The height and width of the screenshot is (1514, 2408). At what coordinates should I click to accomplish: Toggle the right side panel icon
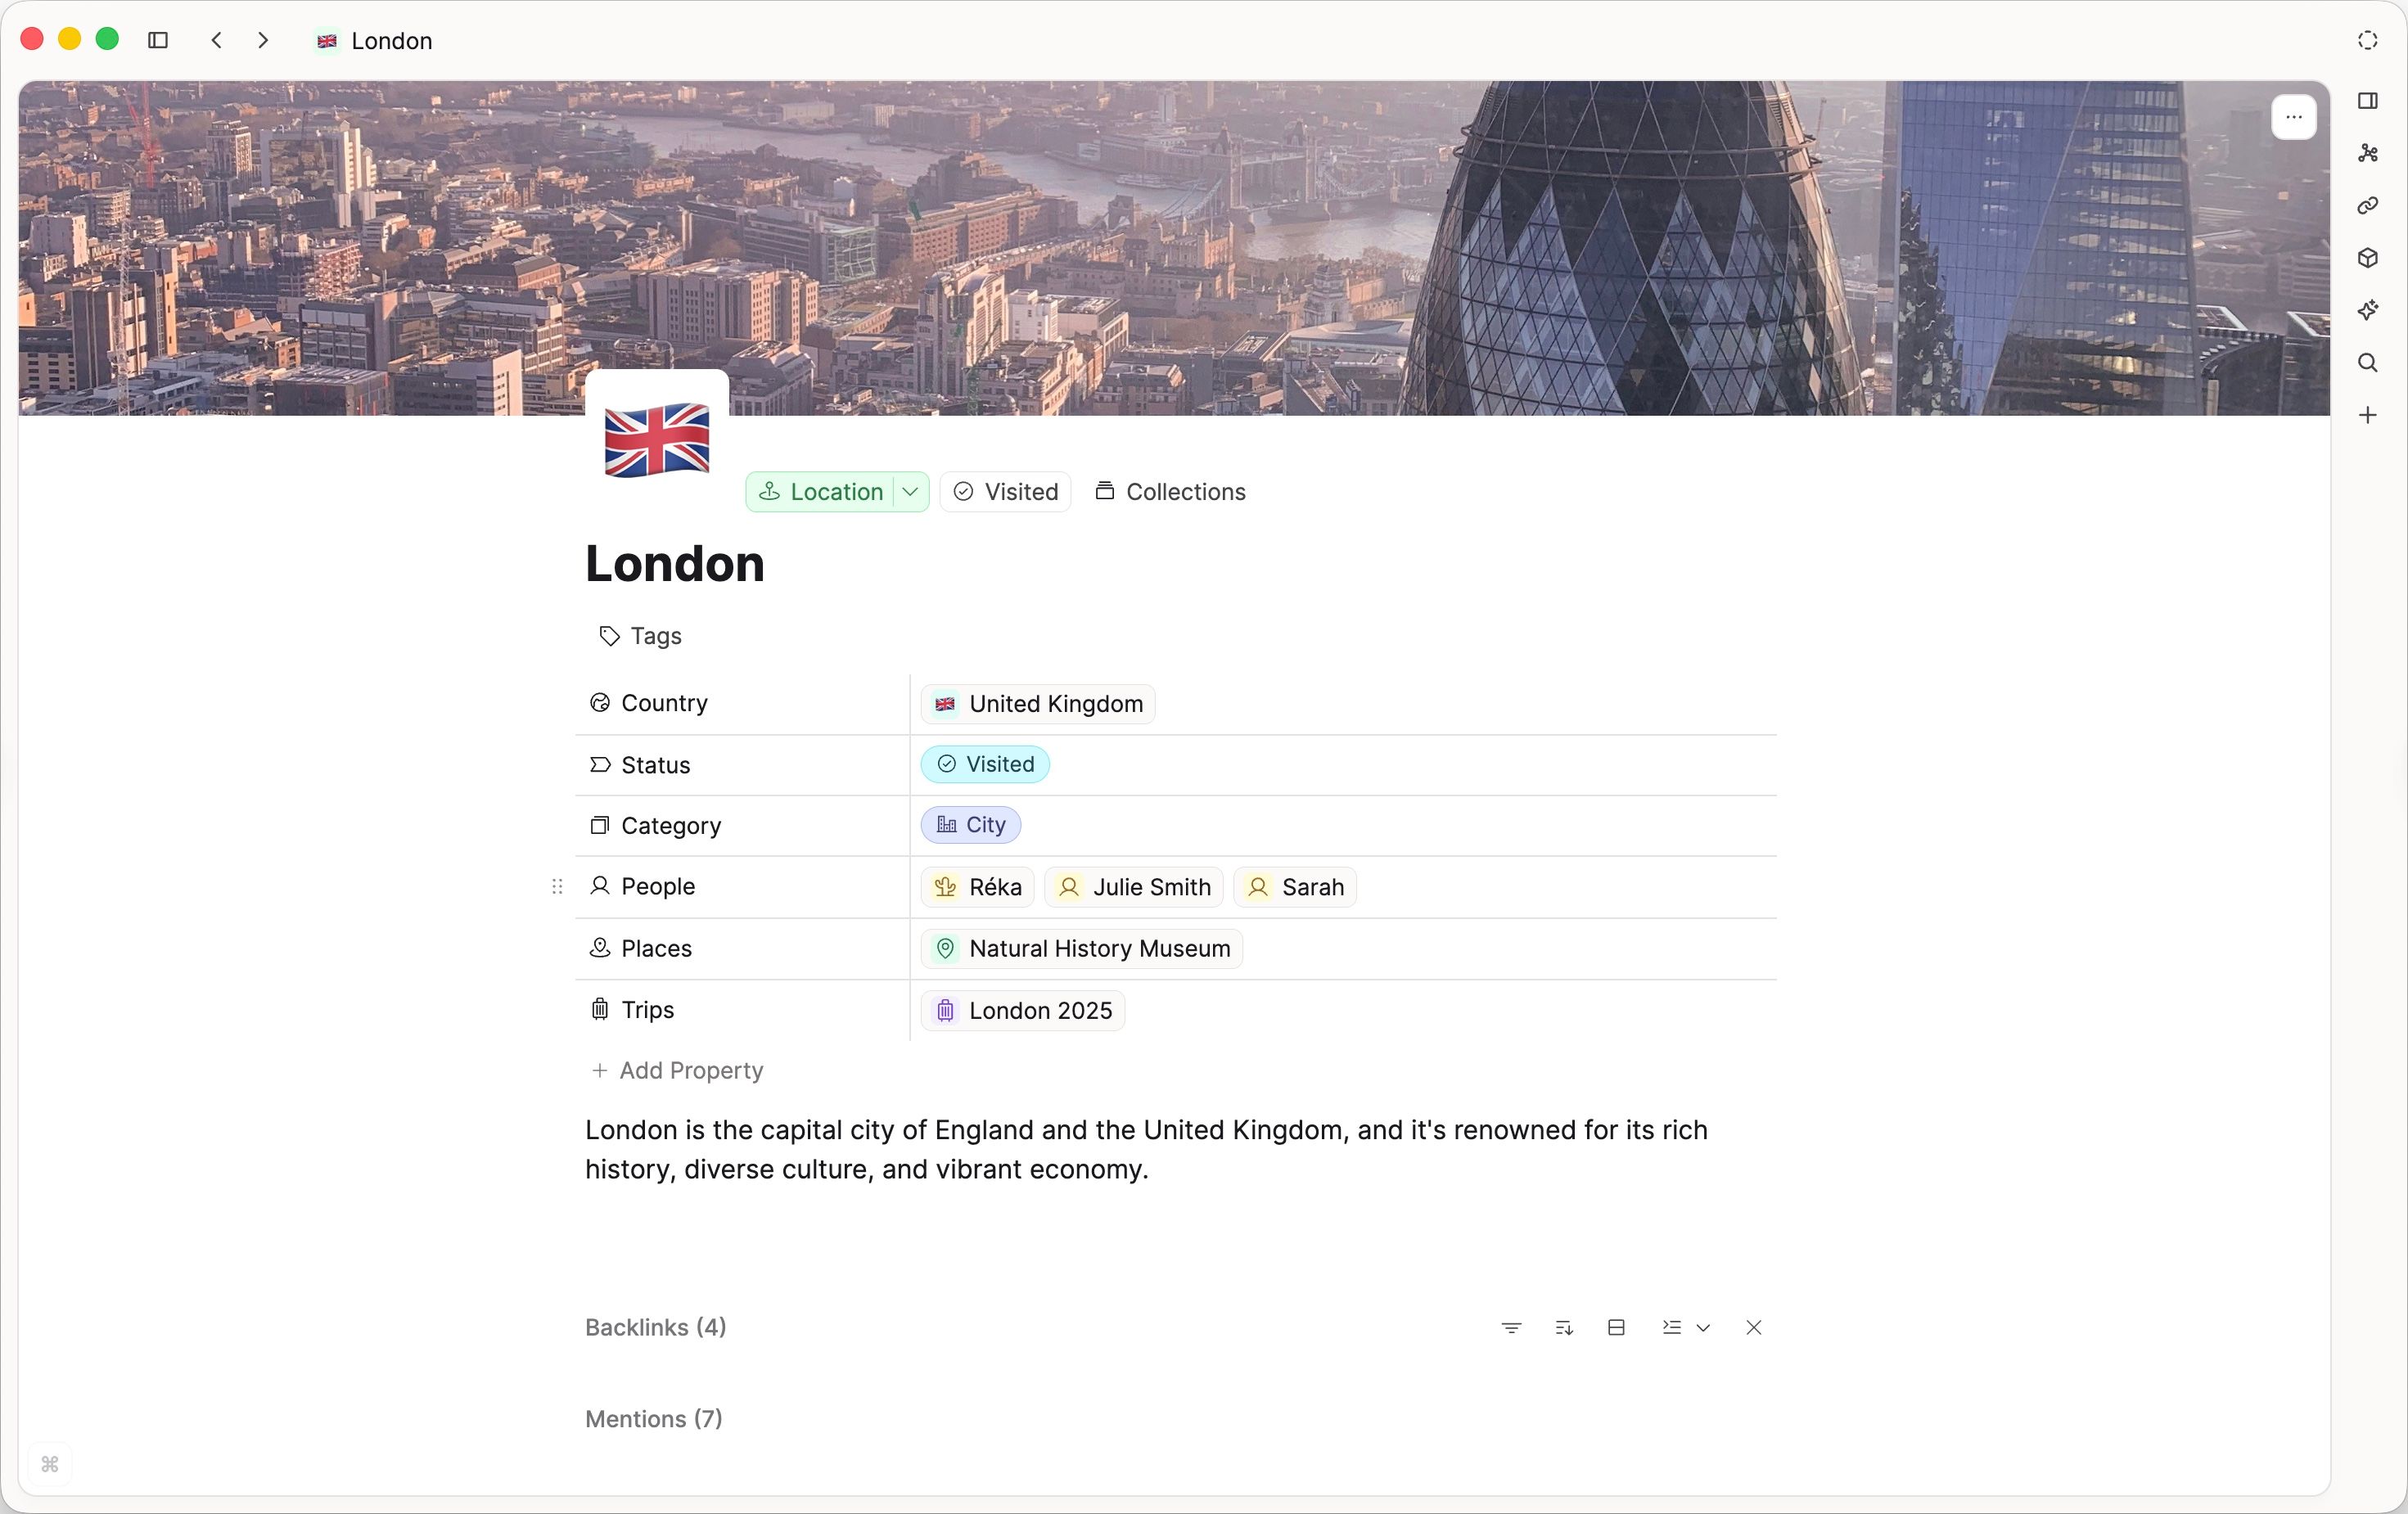point(2367,100)
